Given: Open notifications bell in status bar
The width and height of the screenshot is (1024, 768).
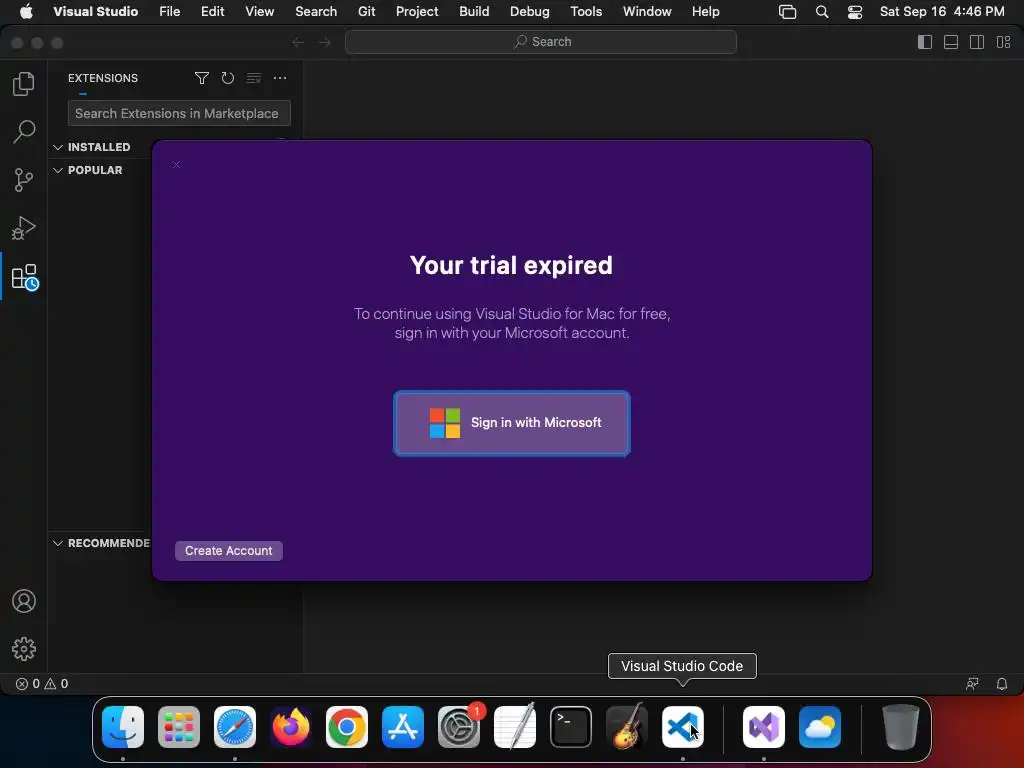Looking at the screenshot, I should click(x=1002, y=684).
